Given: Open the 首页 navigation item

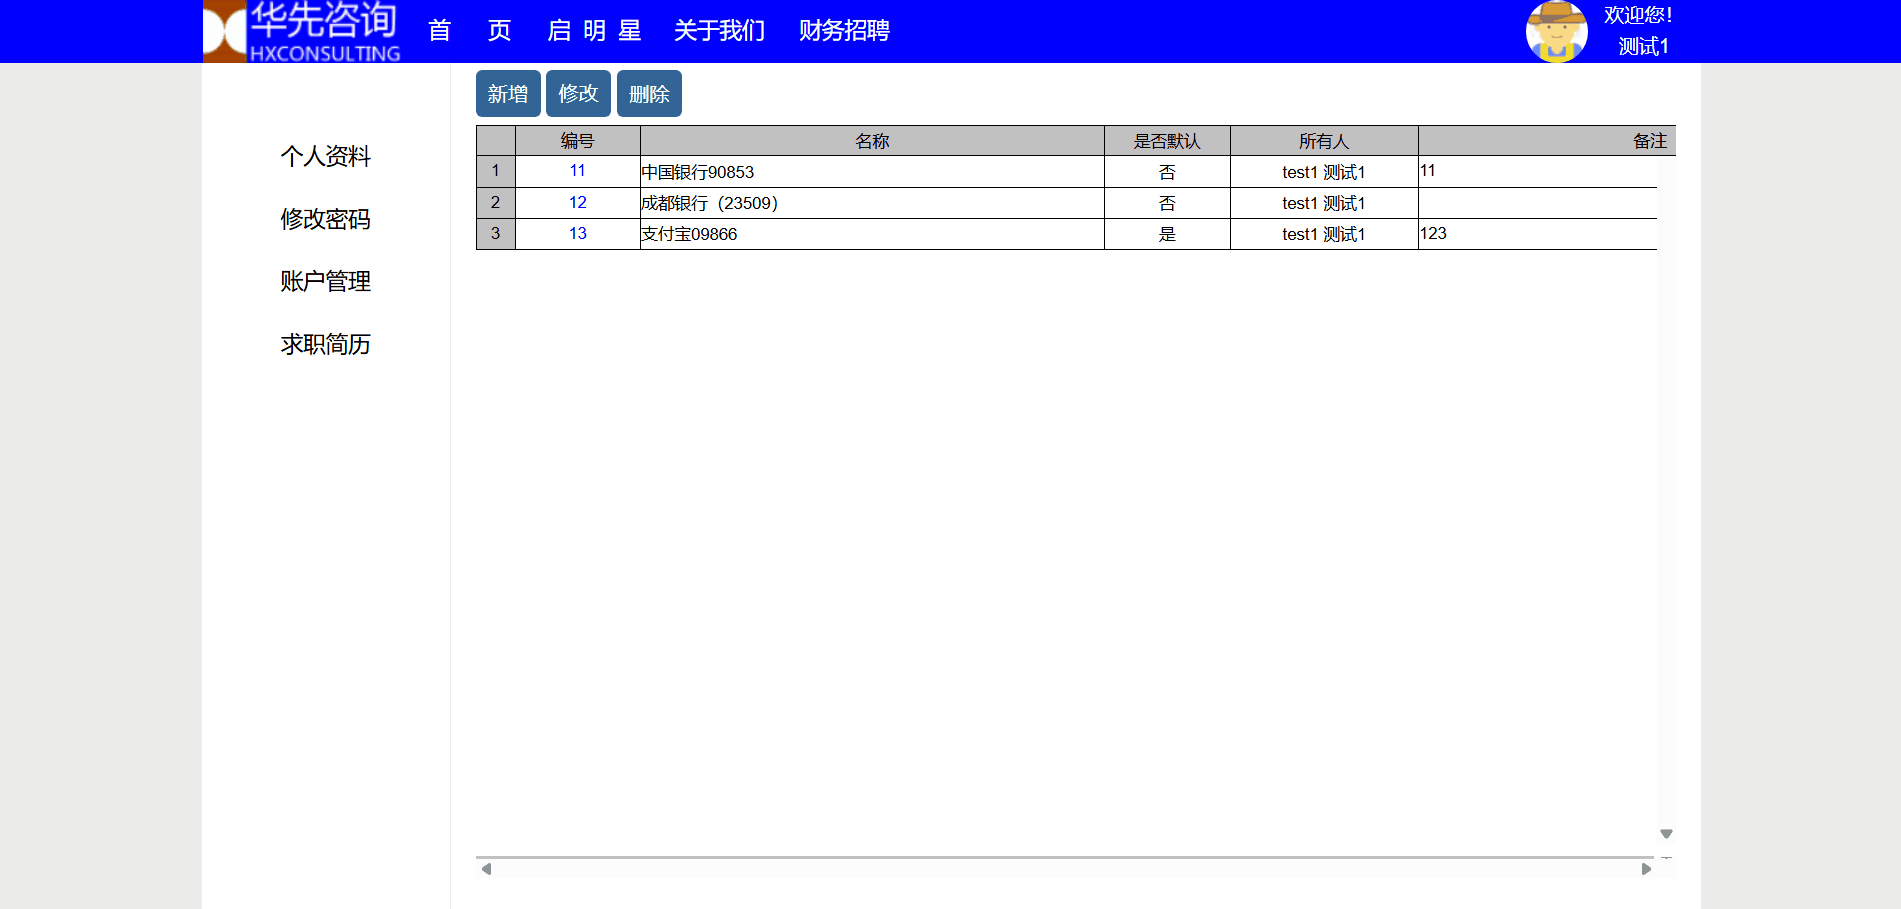Looking at the screenshot, I should tap(469, 31).
